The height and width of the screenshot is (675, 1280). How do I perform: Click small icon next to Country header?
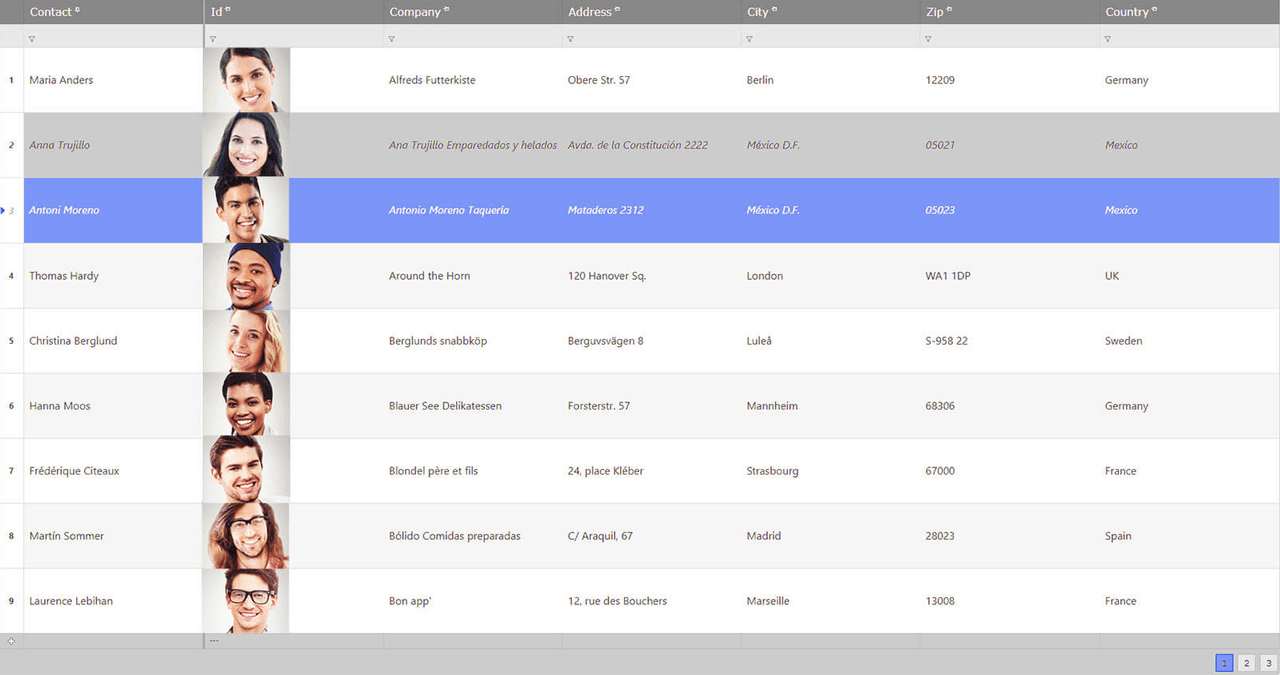click(1154, 9)
